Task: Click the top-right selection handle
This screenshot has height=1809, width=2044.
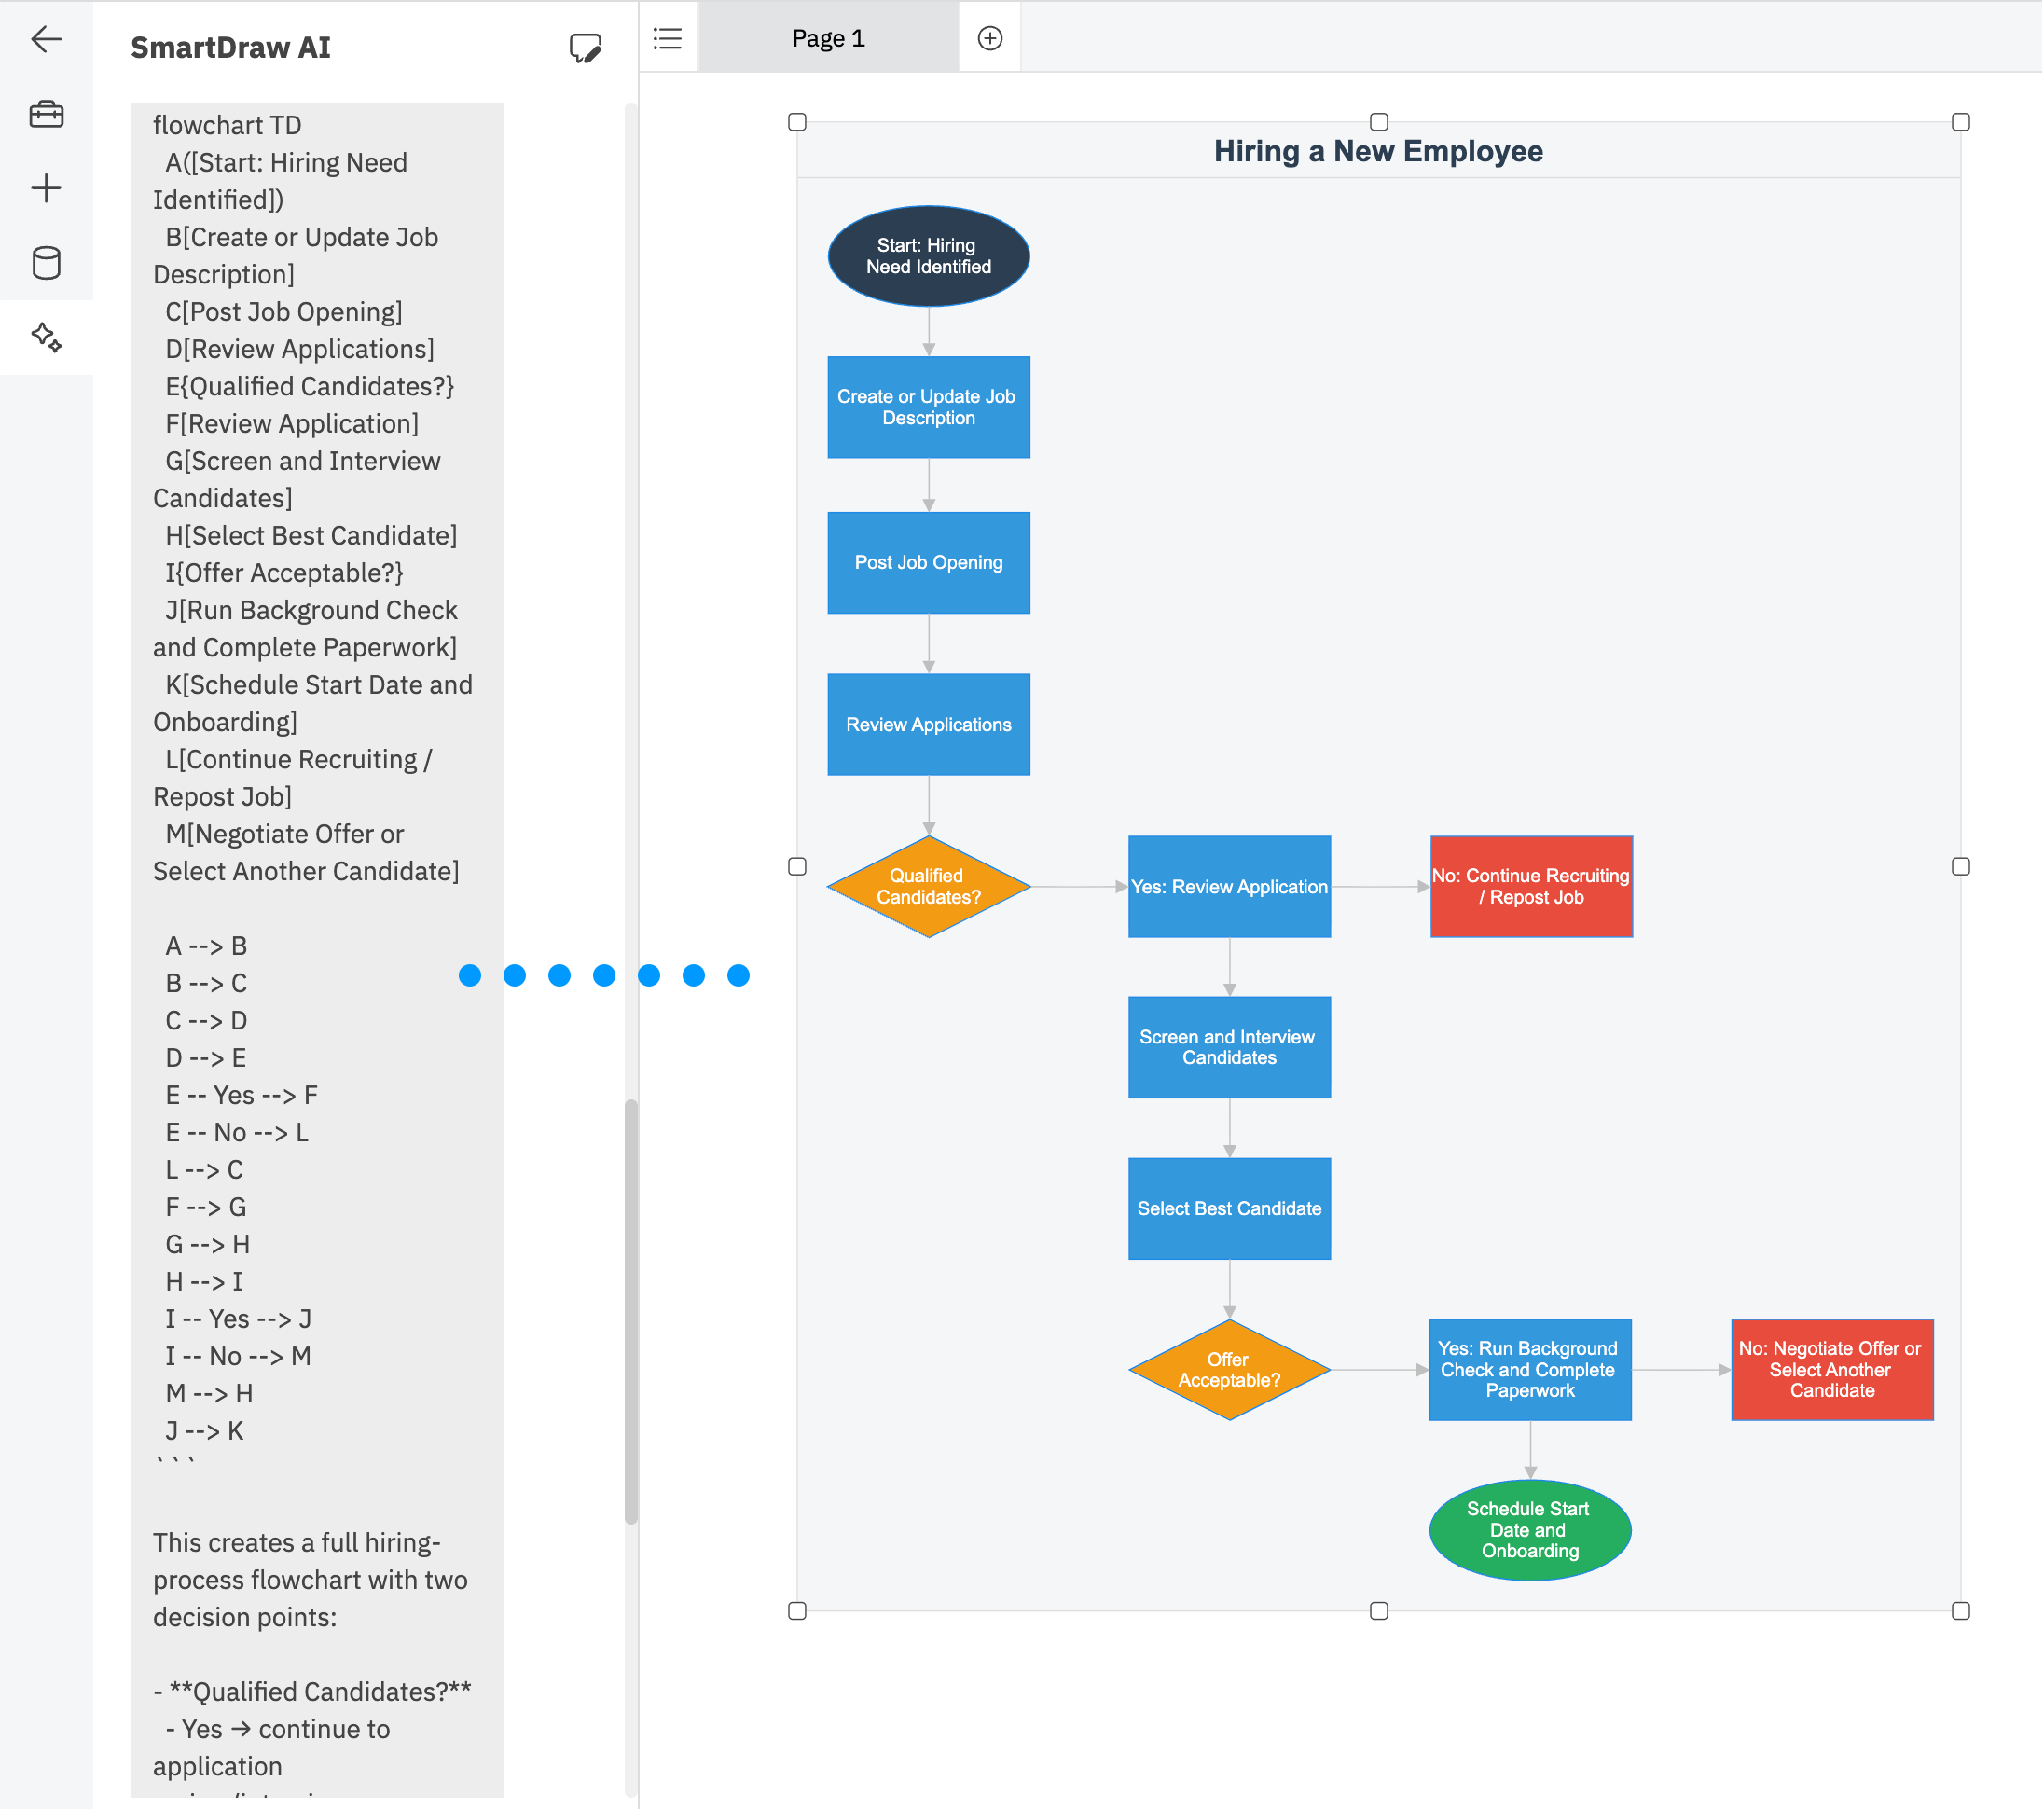Action: point(1961,122)
